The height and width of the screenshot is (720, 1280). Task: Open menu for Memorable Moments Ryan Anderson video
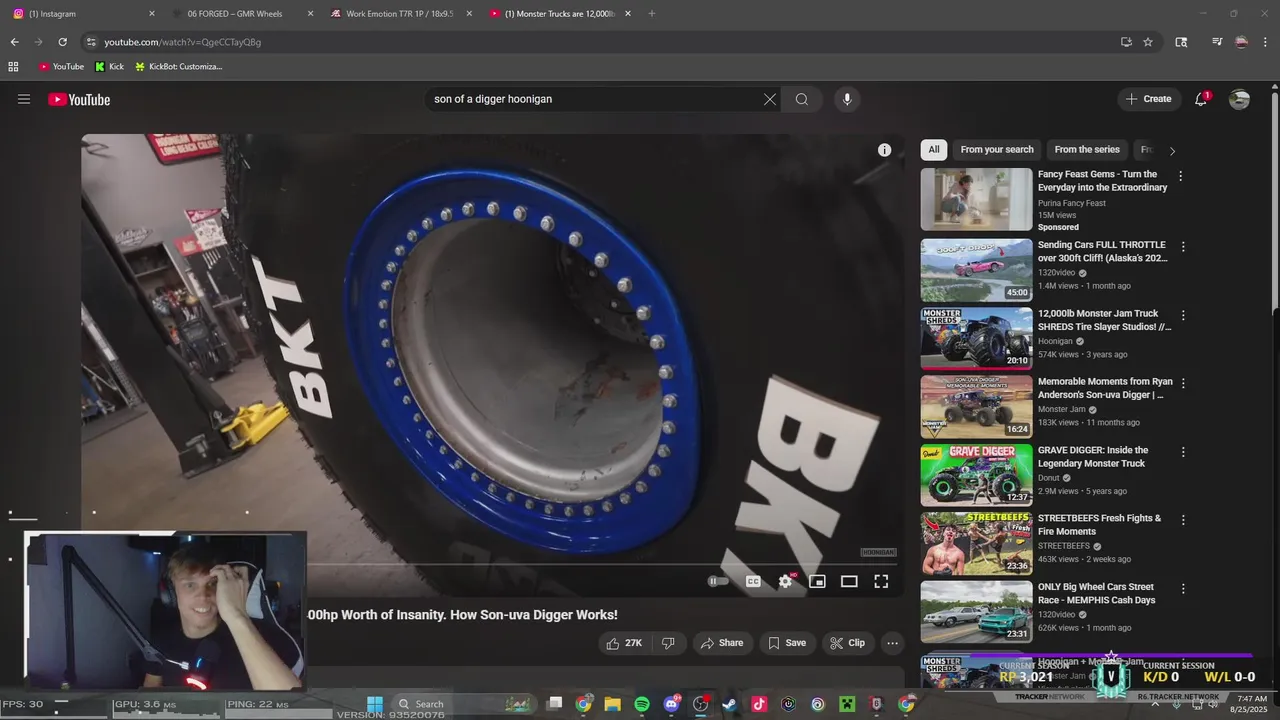tap(1183, 383)
